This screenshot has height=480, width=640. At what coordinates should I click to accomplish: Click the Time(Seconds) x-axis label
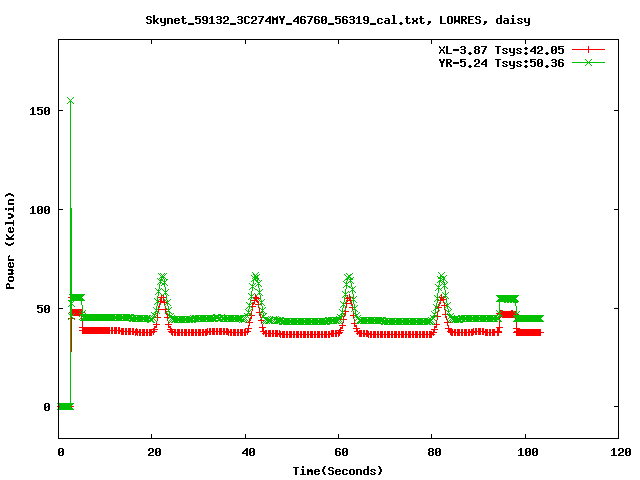(x=338, y=471)
